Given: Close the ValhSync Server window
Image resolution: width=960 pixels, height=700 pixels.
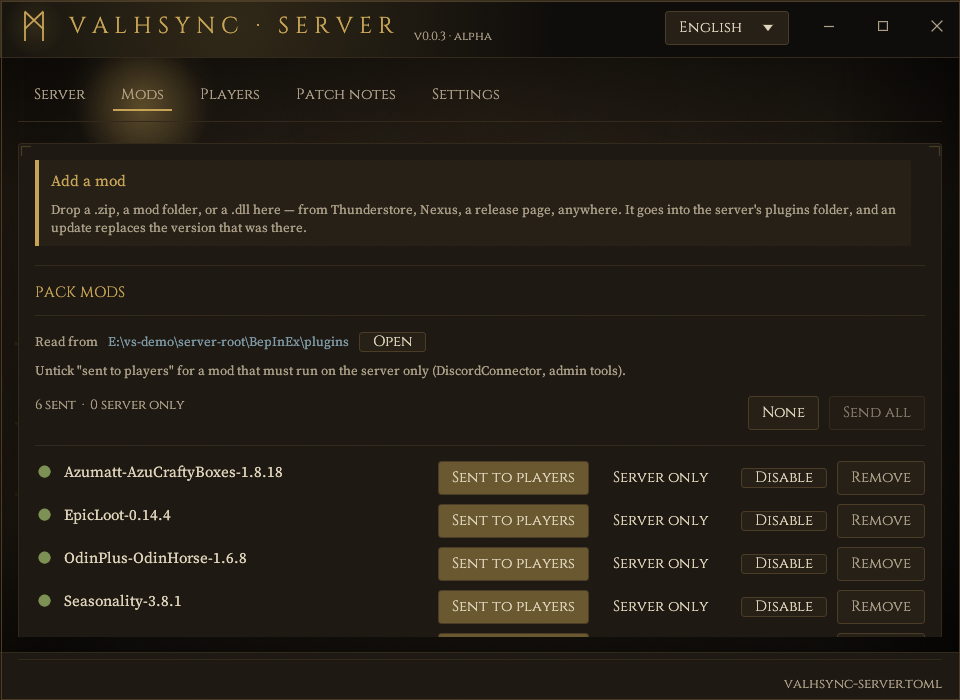Looking at the screenshot, I should pos(936,26).
